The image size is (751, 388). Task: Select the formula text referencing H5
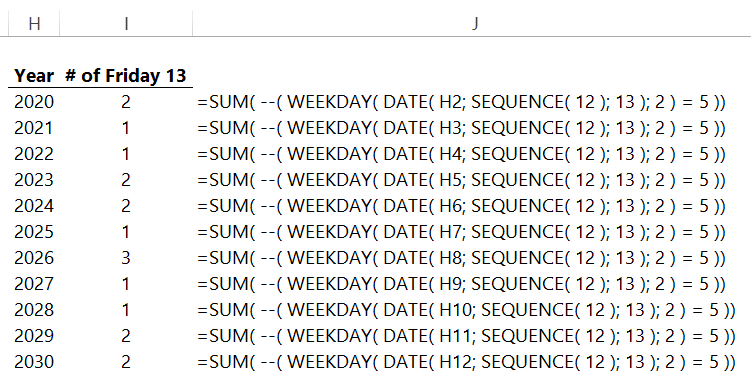point(461,180)
